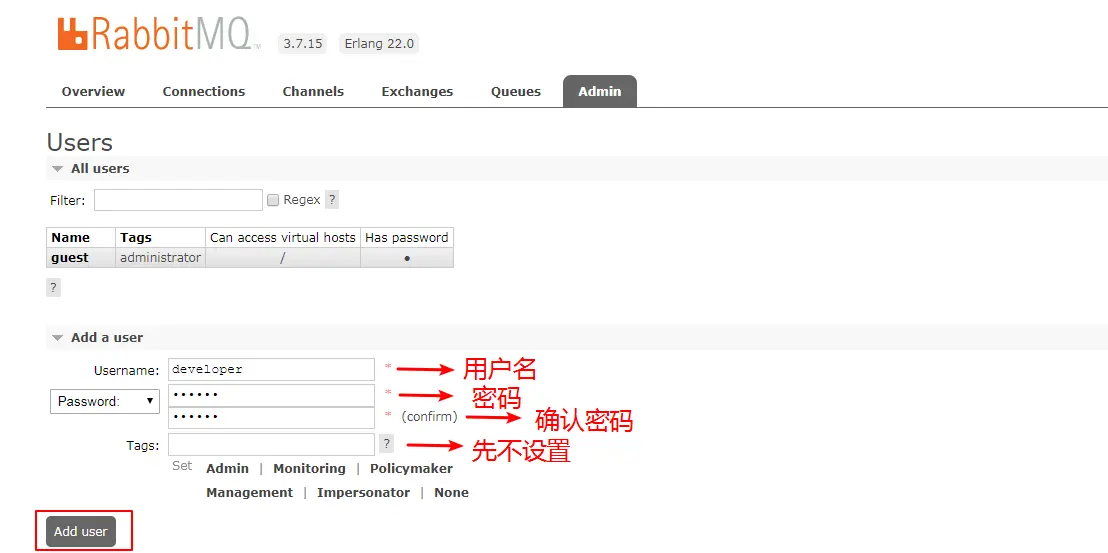Enable the Regex filter checkbox
This screenshot has width=1108, height=553.
pos(273,201)
